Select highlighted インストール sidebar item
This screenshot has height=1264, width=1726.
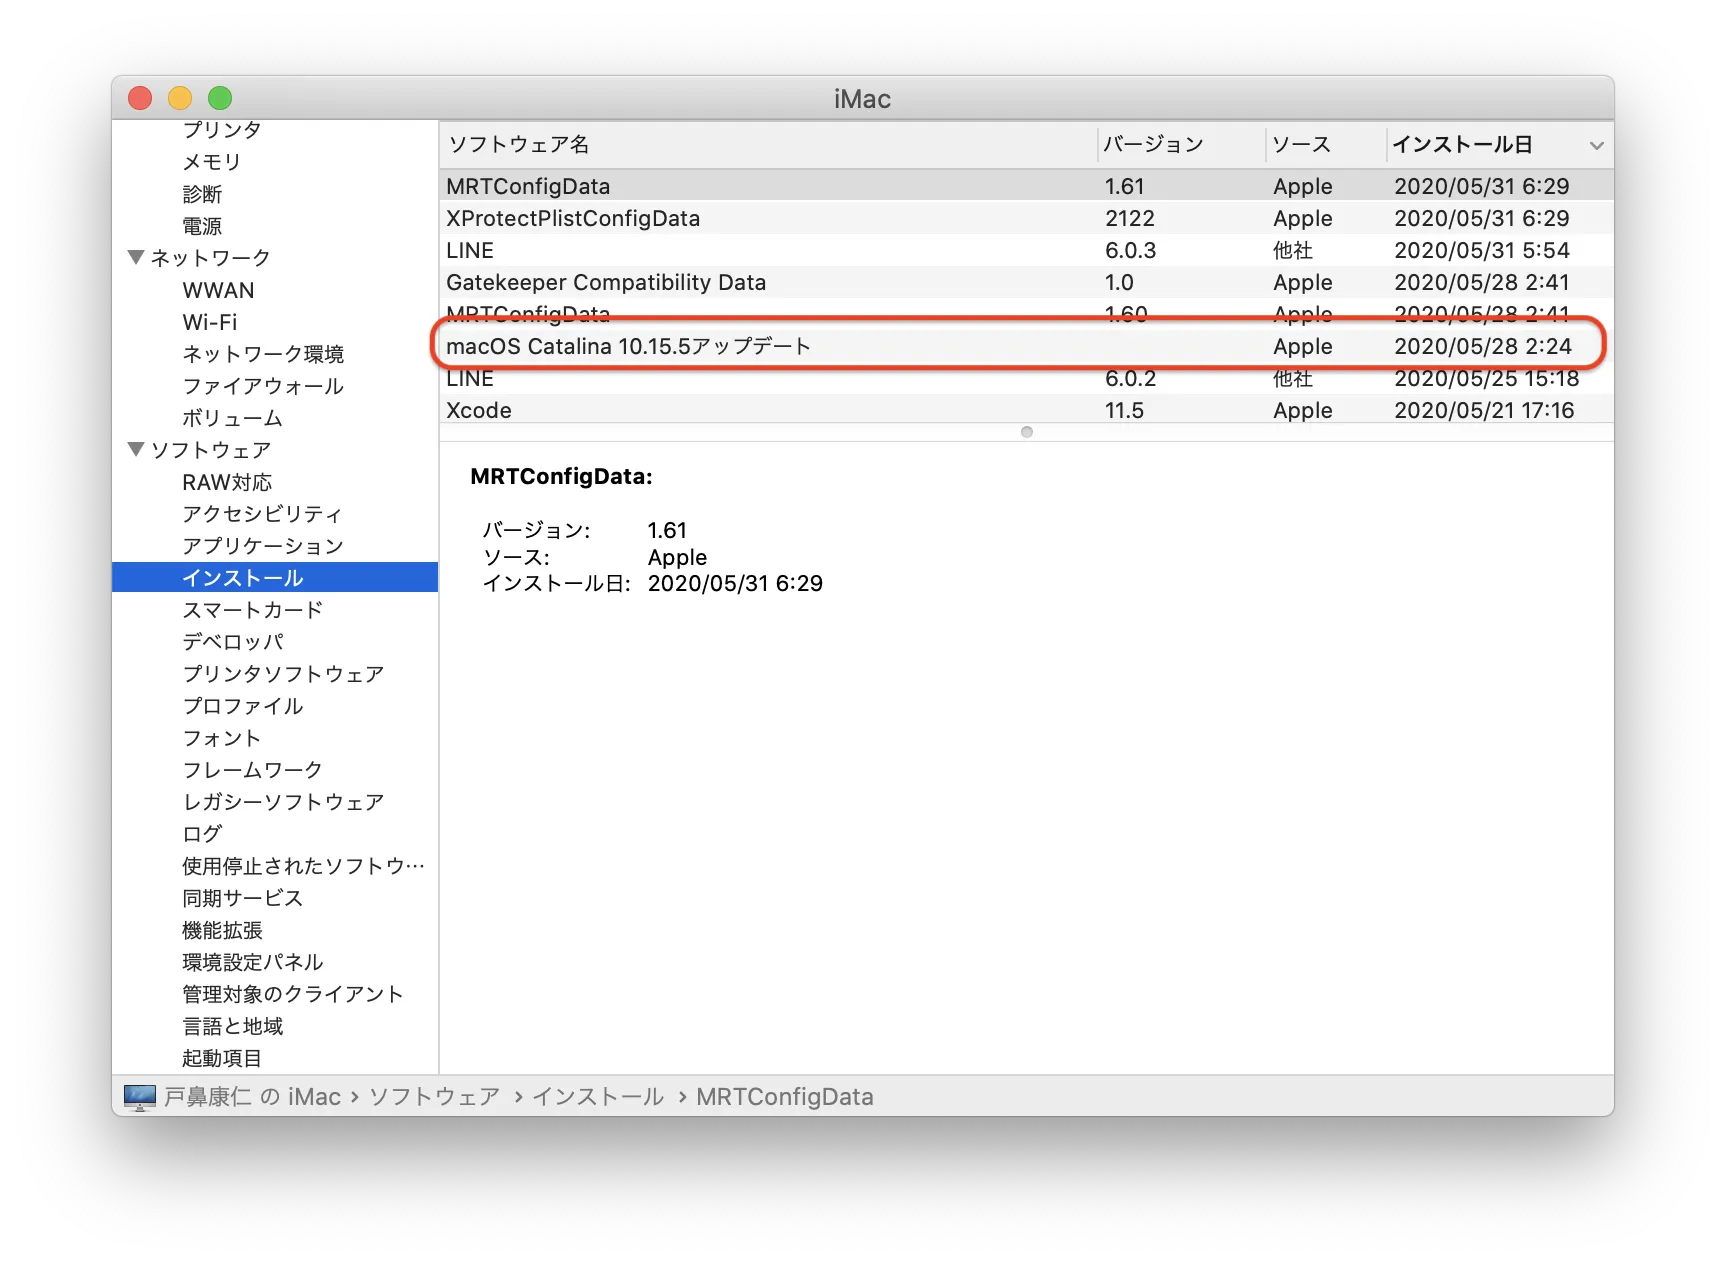point(275,578)
